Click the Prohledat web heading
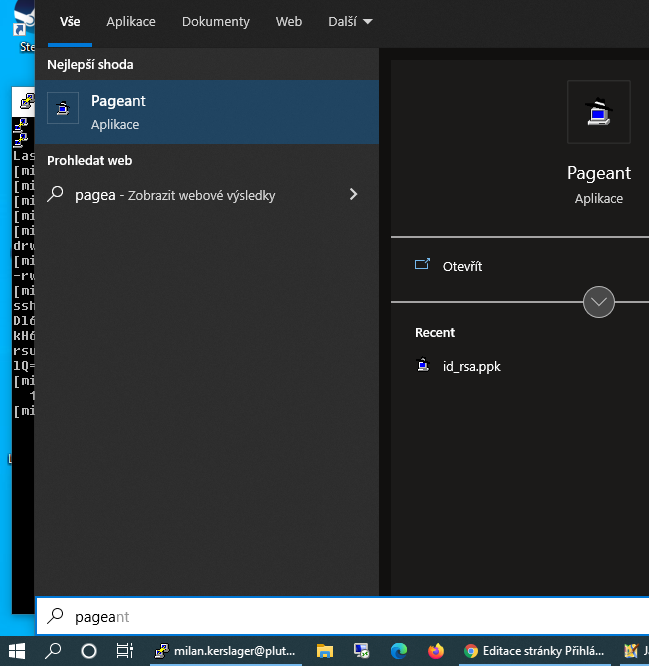The height and width of the screenshot is (666, 649). click(x=90, y=161)
